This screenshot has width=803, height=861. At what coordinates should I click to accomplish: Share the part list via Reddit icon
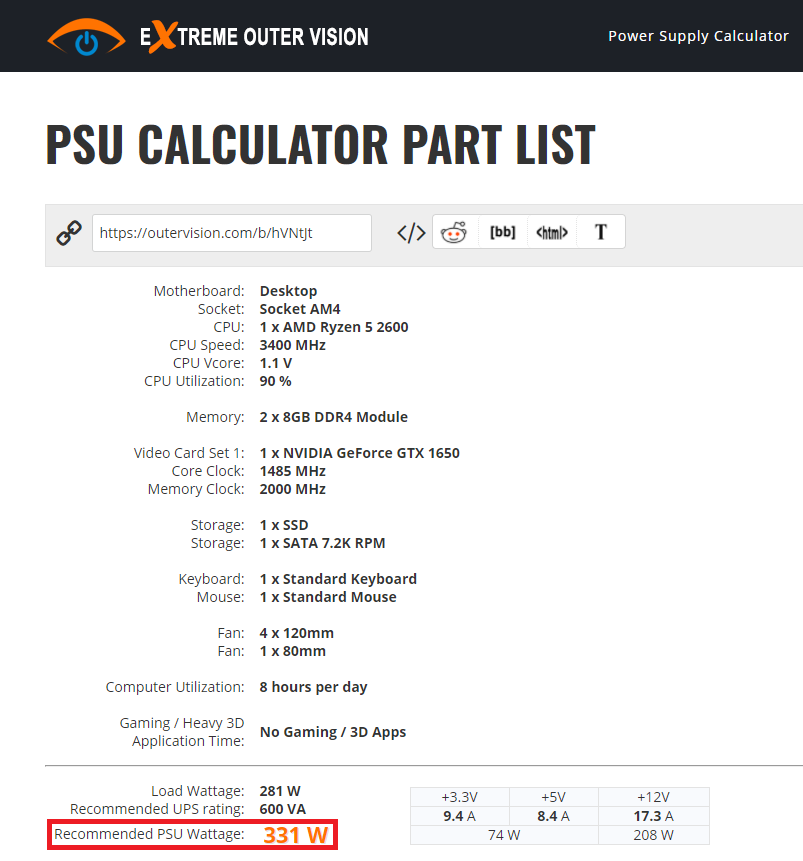[454, 232]
